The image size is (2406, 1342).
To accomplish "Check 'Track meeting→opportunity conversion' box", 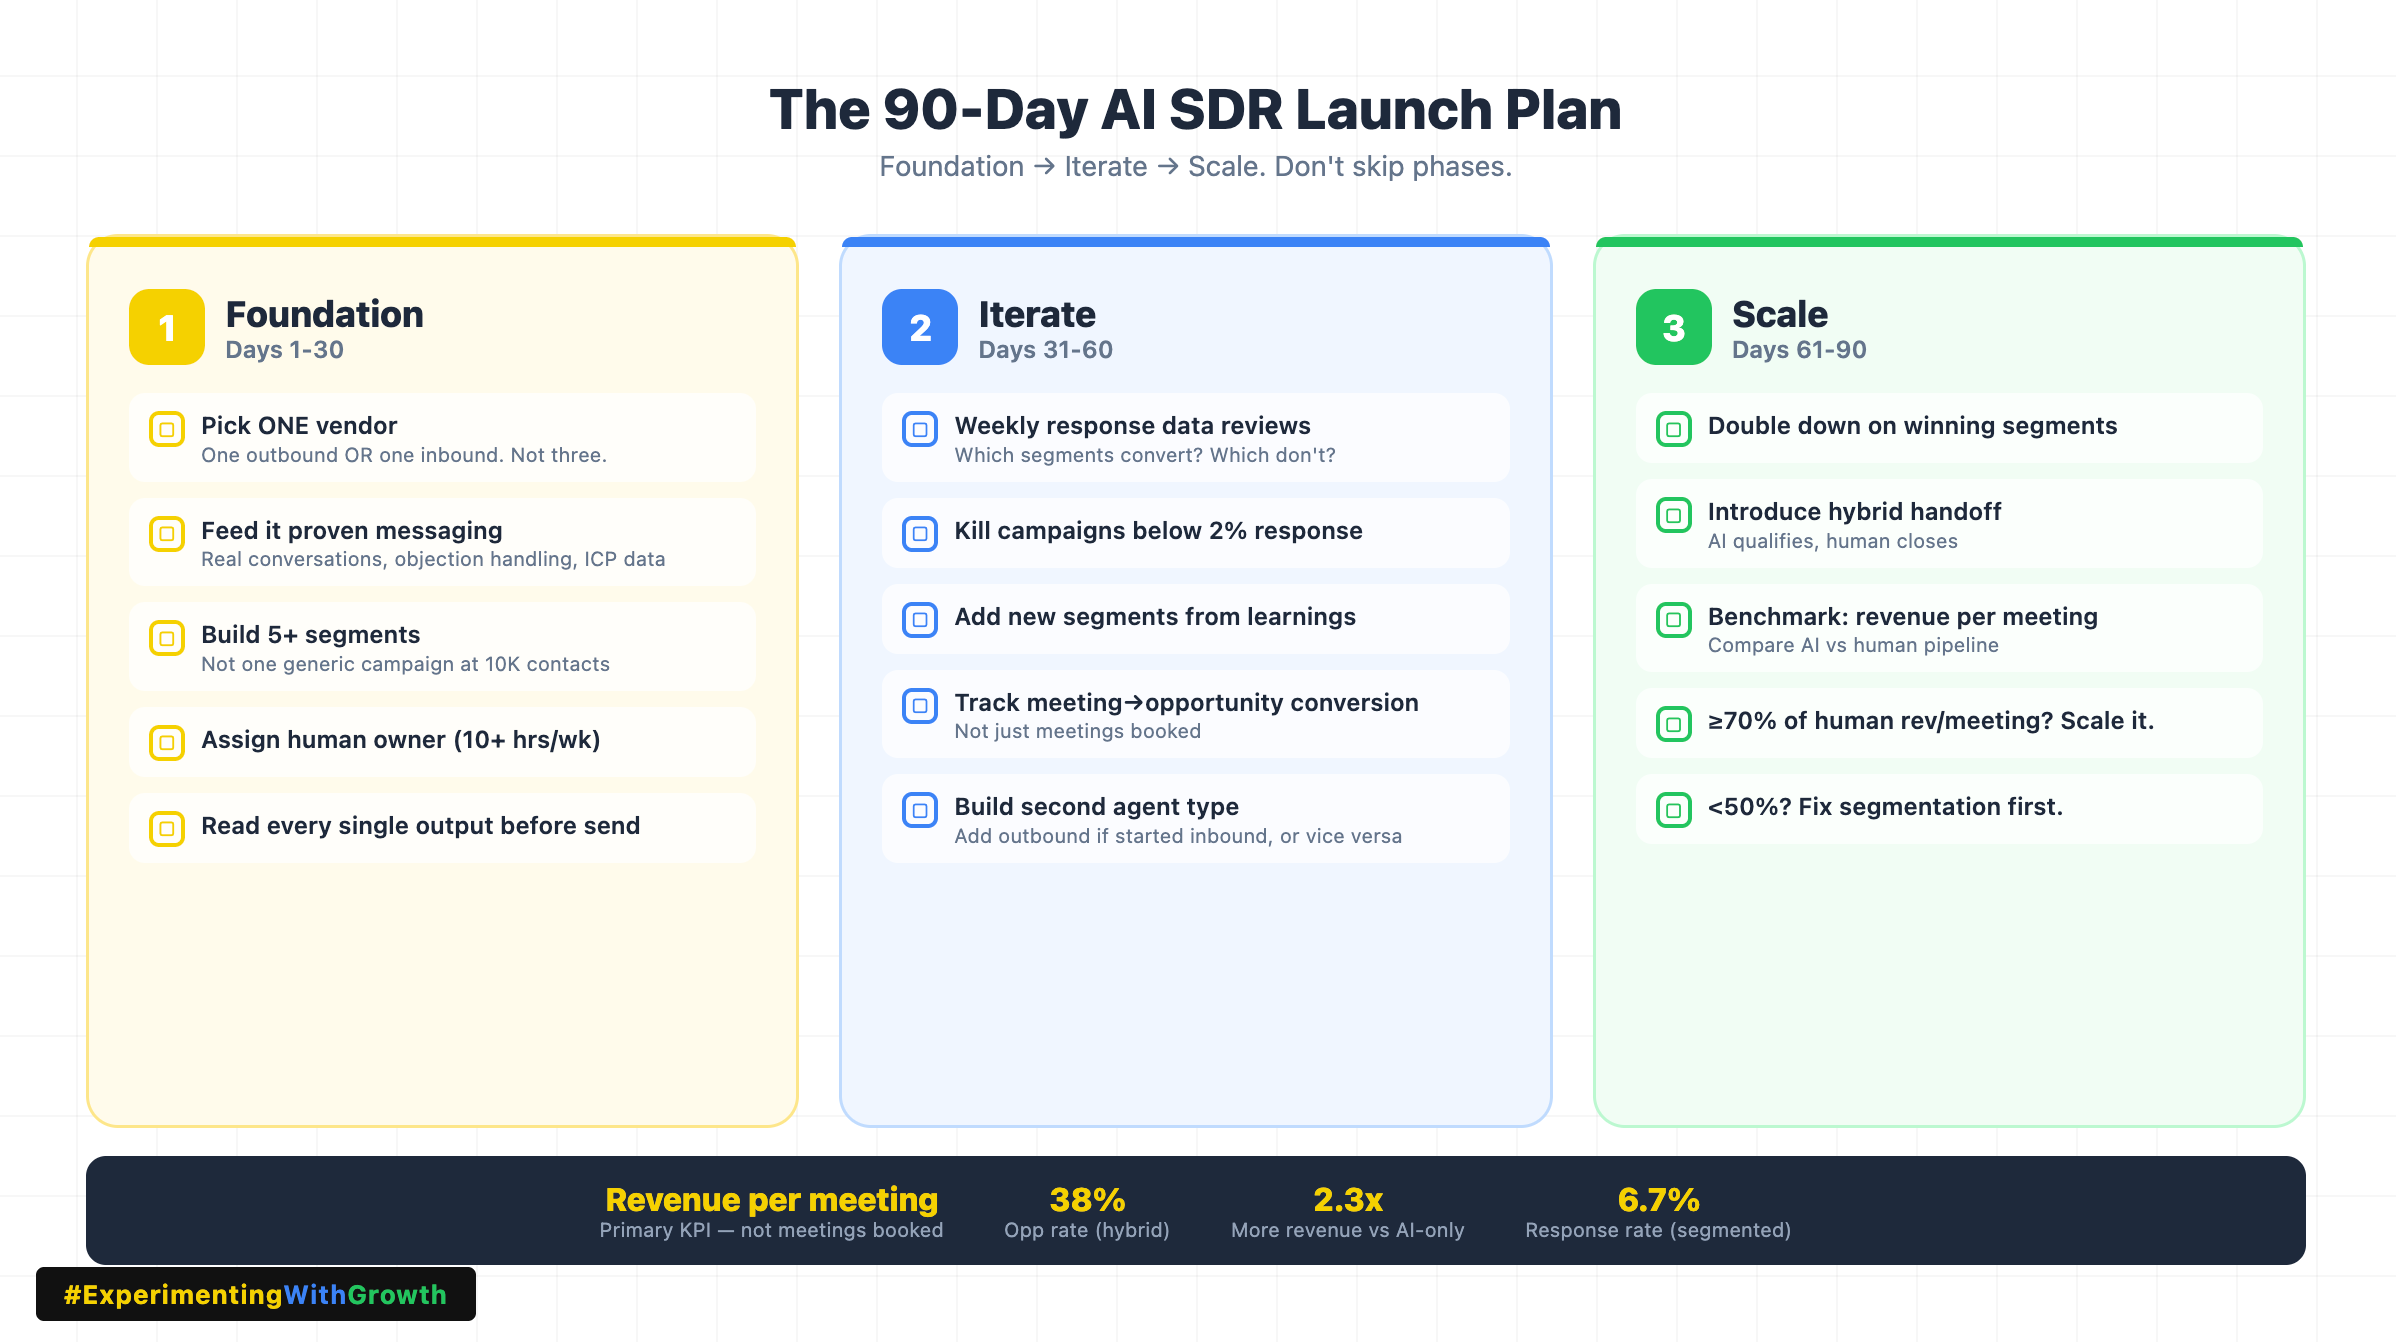I will [919, 705].
